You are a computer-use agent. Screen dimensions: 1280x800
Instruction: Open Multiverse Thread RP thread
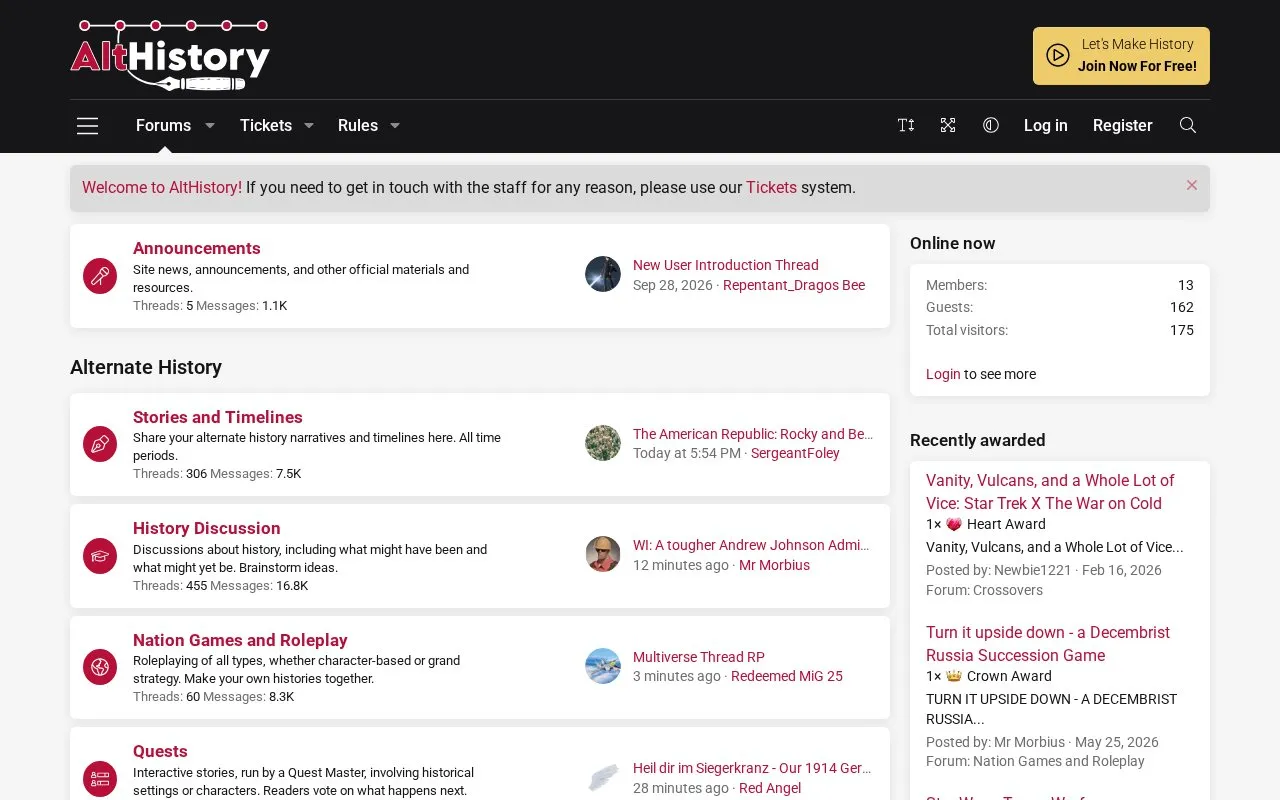[699, 657]
